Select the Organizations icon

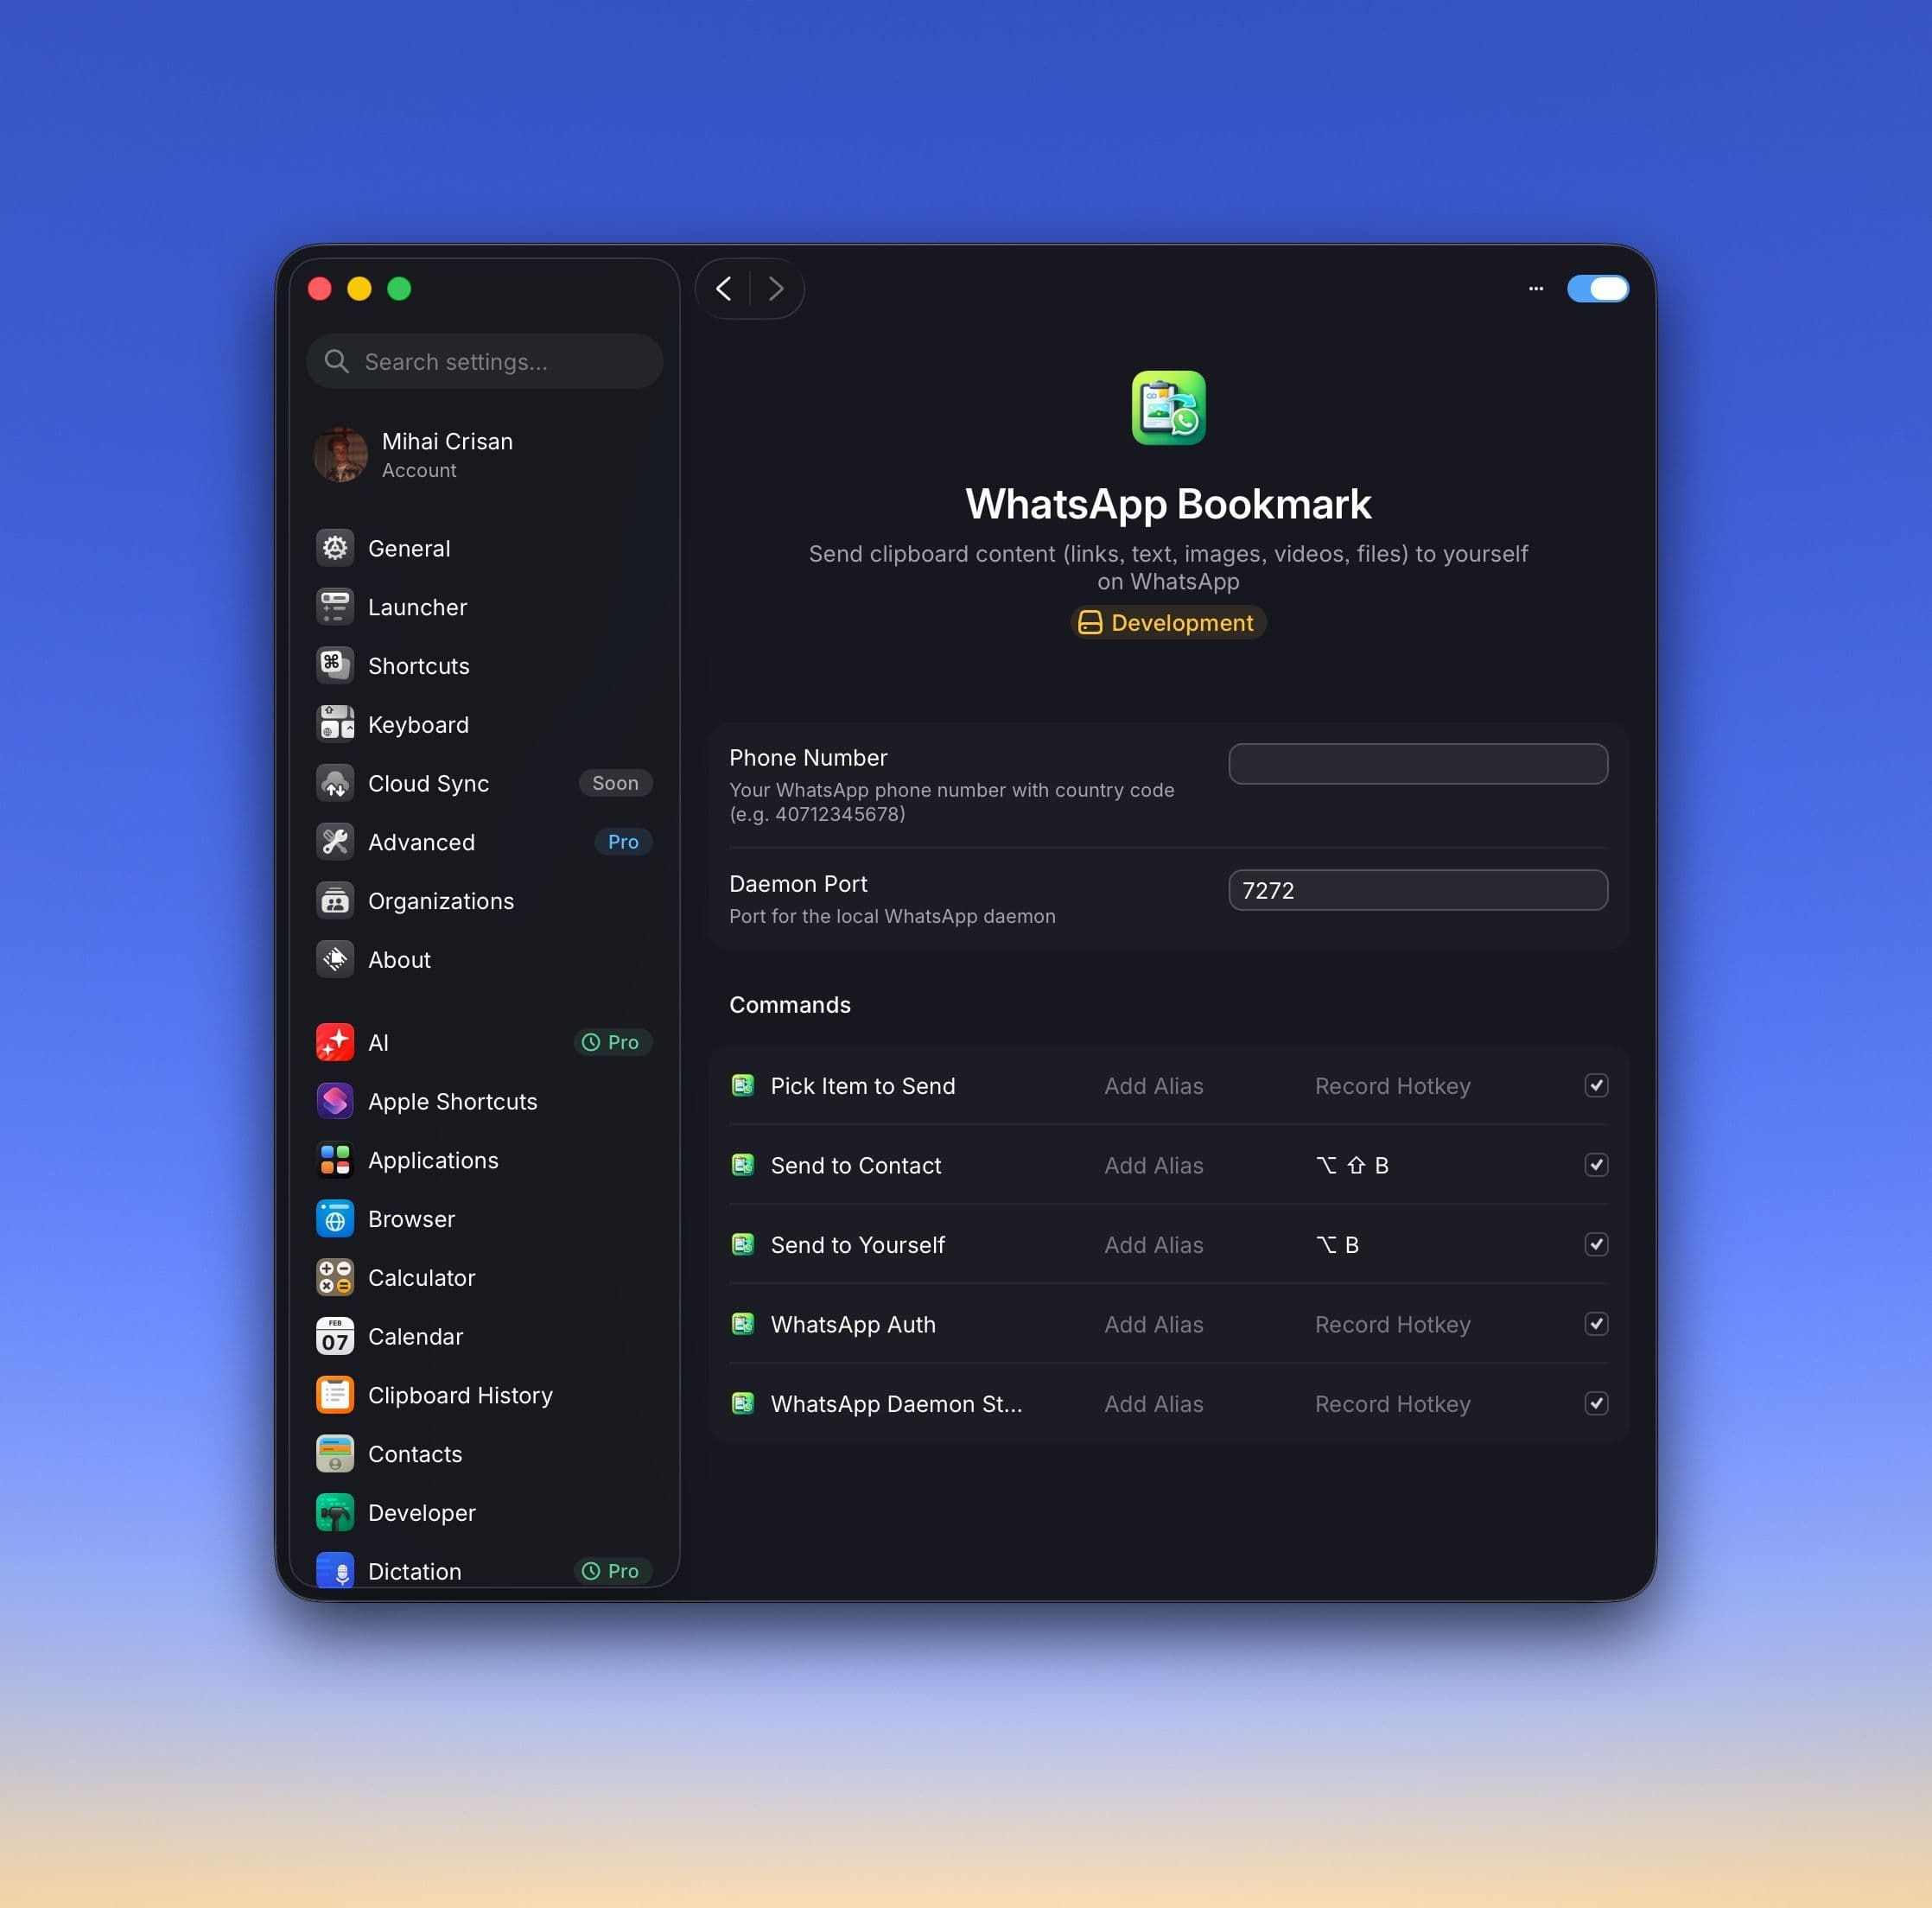point(335,901)
